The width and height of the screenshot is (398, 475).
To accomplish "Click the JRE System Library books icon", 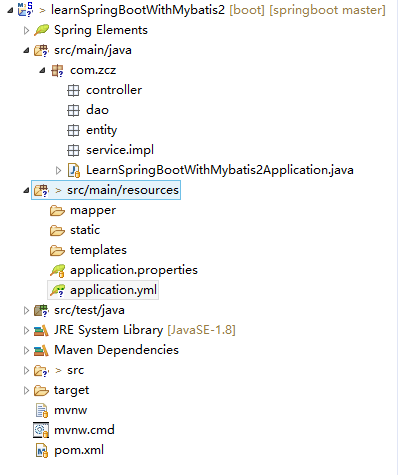I will point(41,331).
